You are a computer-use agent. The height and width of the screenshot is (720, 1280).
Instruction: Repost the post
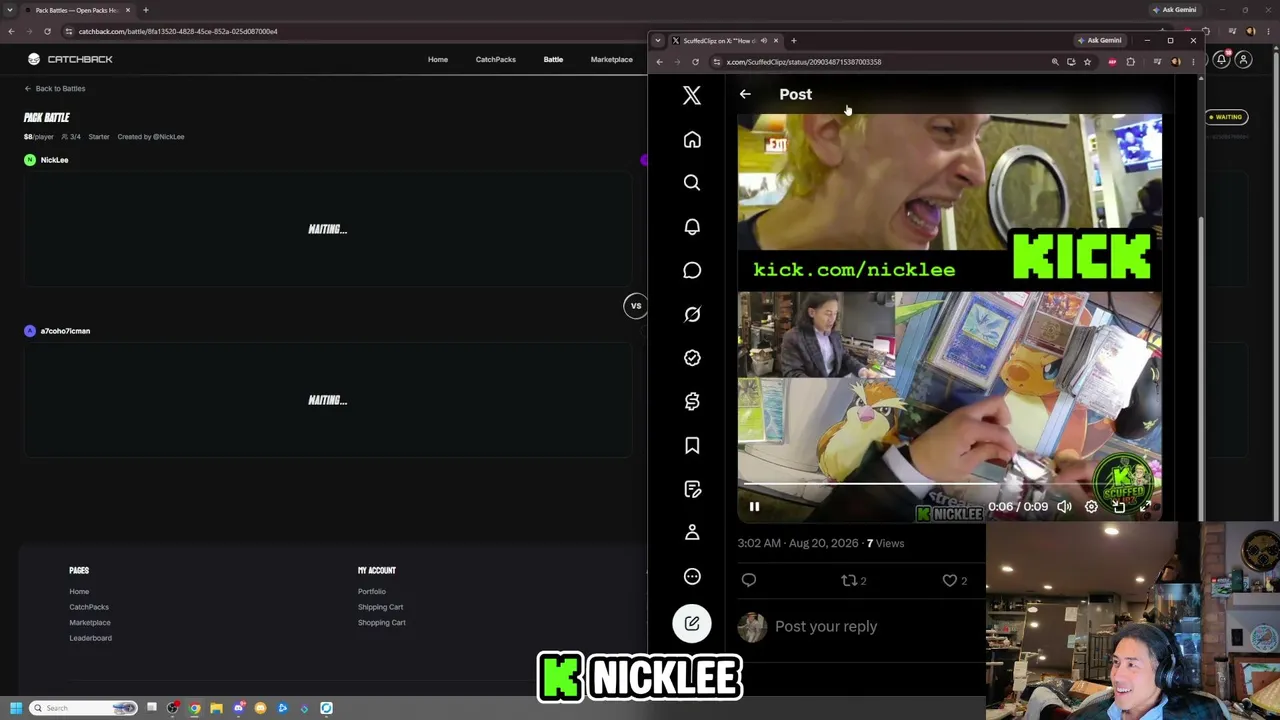pos(853,580)
